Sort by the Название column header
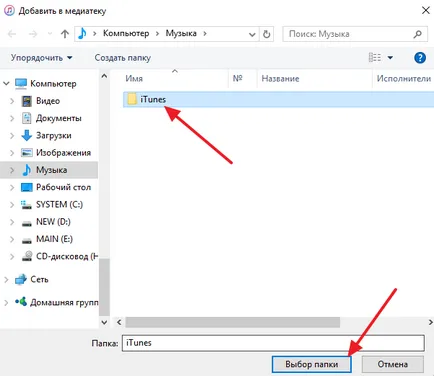 pyautogui.click(x=280, y=79)
